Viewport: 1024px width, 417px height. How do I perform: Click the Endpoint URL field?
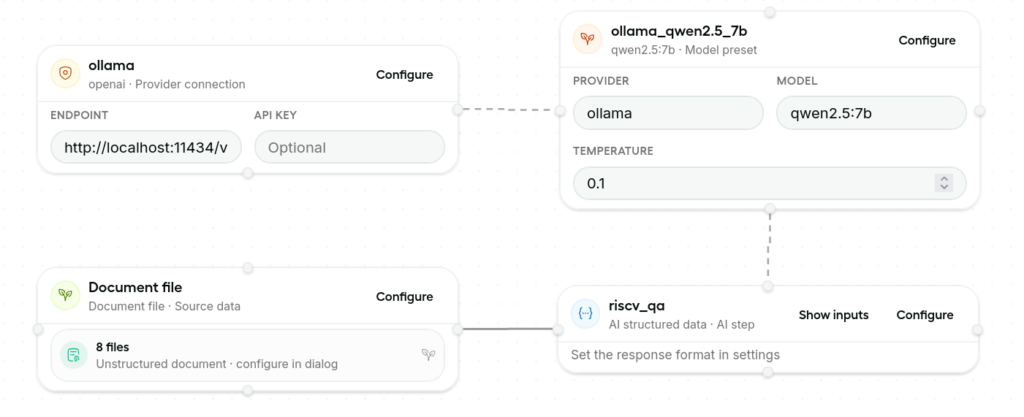point(146,147)
